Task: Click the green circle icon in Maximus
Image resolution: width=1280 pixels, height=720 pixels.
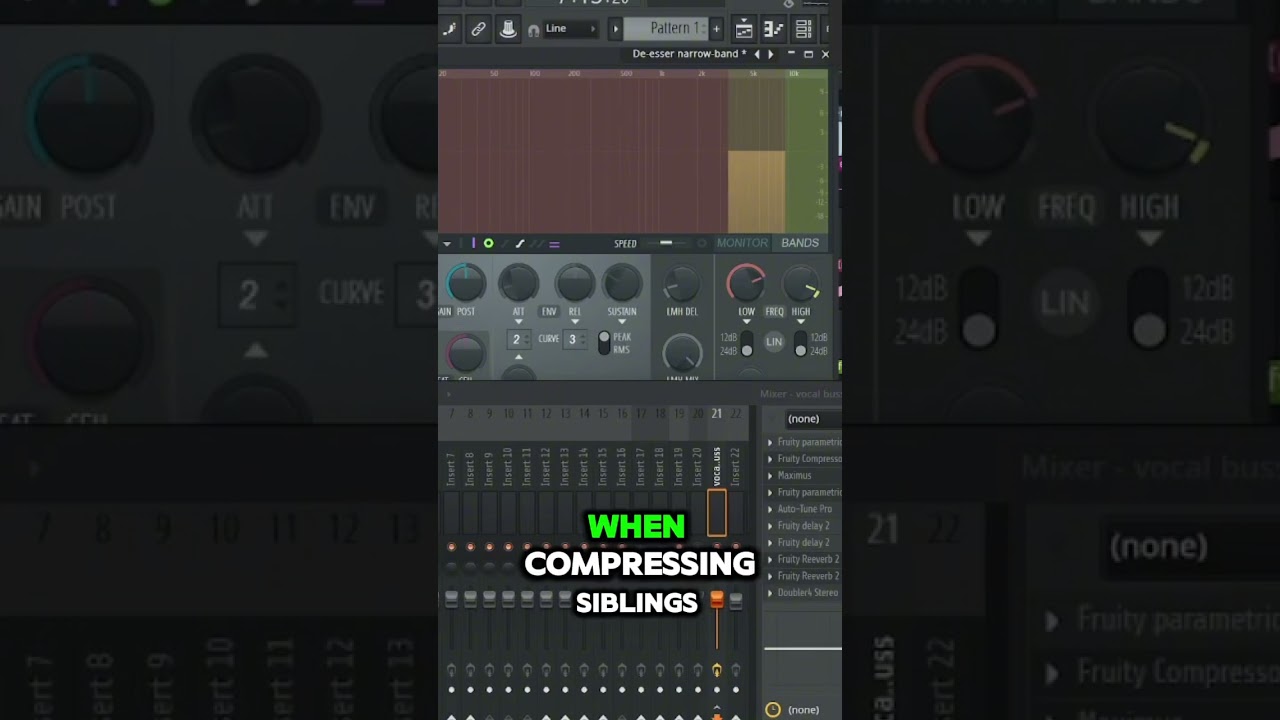Action: (x=488, y=243)
